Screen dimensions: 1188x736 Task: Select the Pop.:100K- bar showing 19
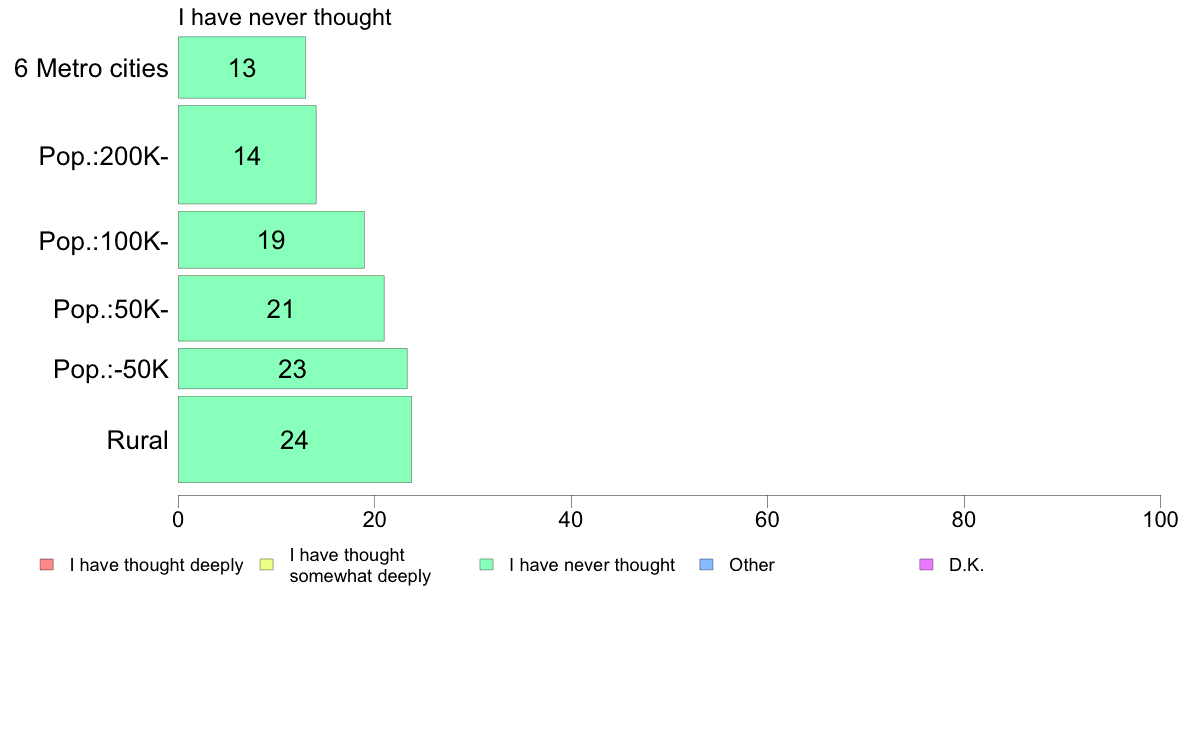pyautogui.click(x=271, y=240)
